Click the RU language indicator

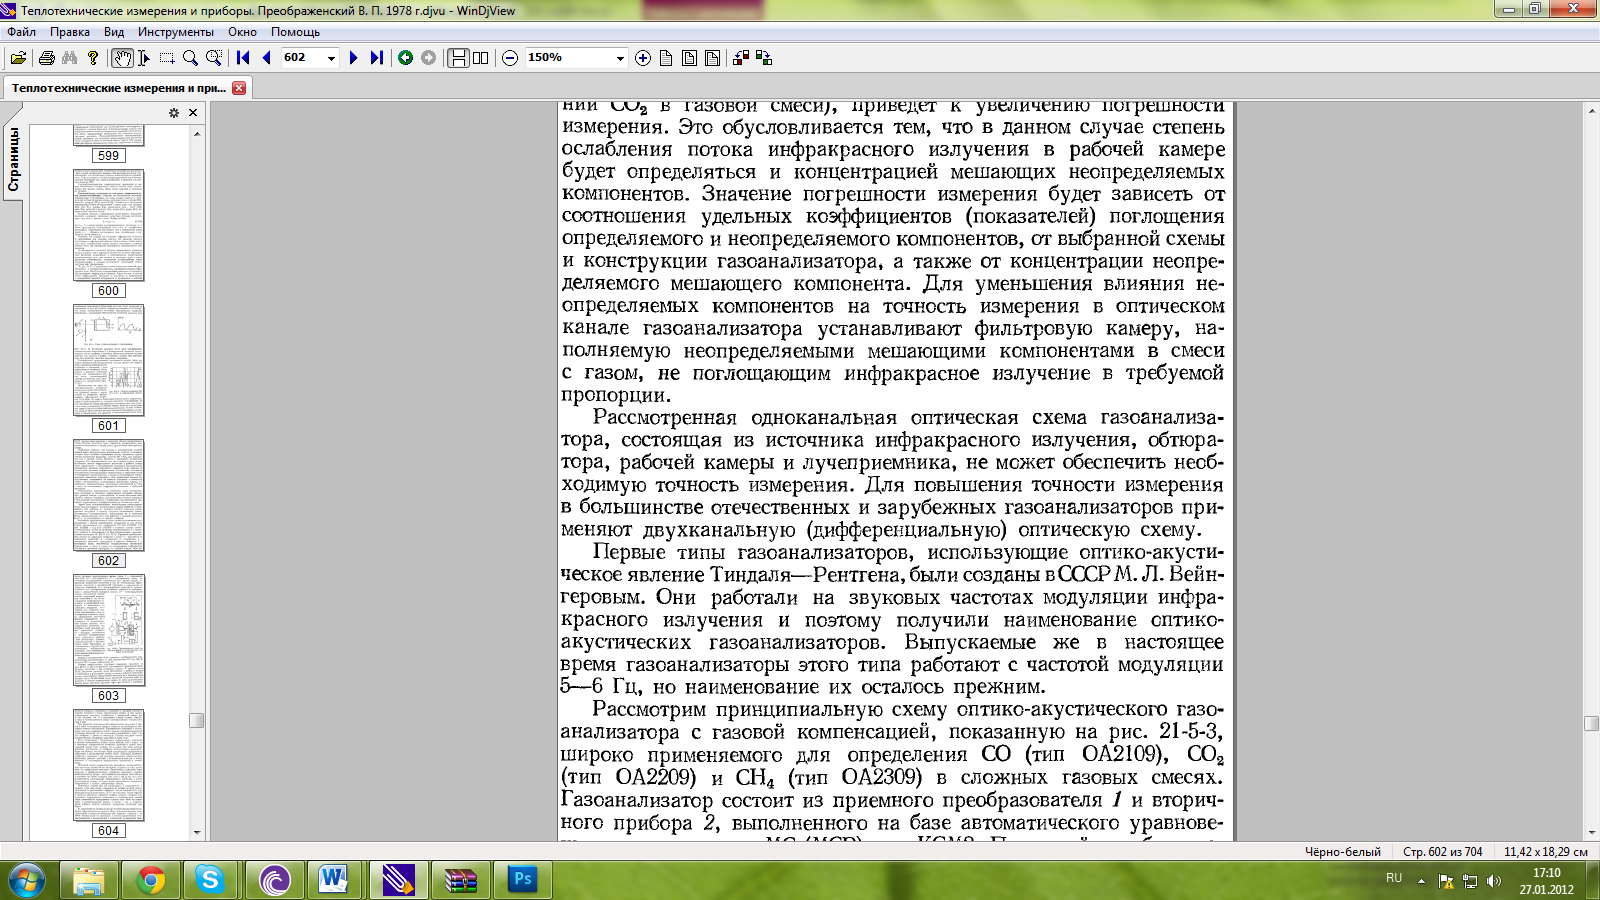pyautogui.click(x=1394, y=877)
